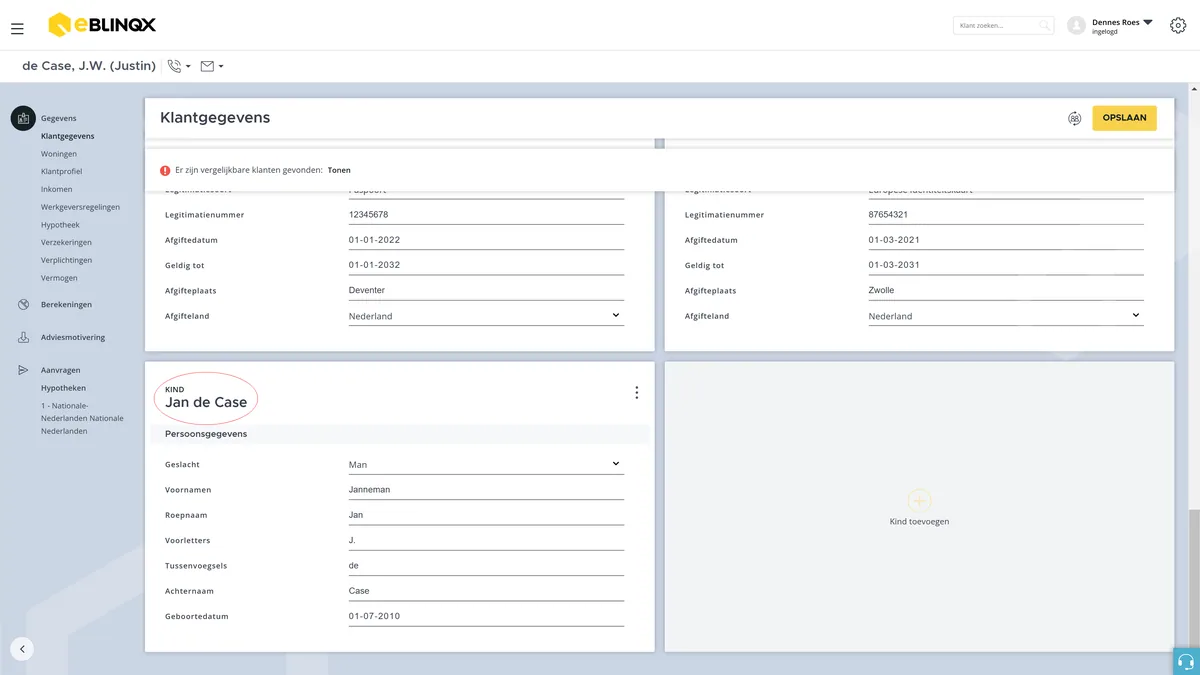The height and width of the screenshot is (675, 1200).
Task: Open the Geslacht dropdown showing Man
Action: click(486, 465)
